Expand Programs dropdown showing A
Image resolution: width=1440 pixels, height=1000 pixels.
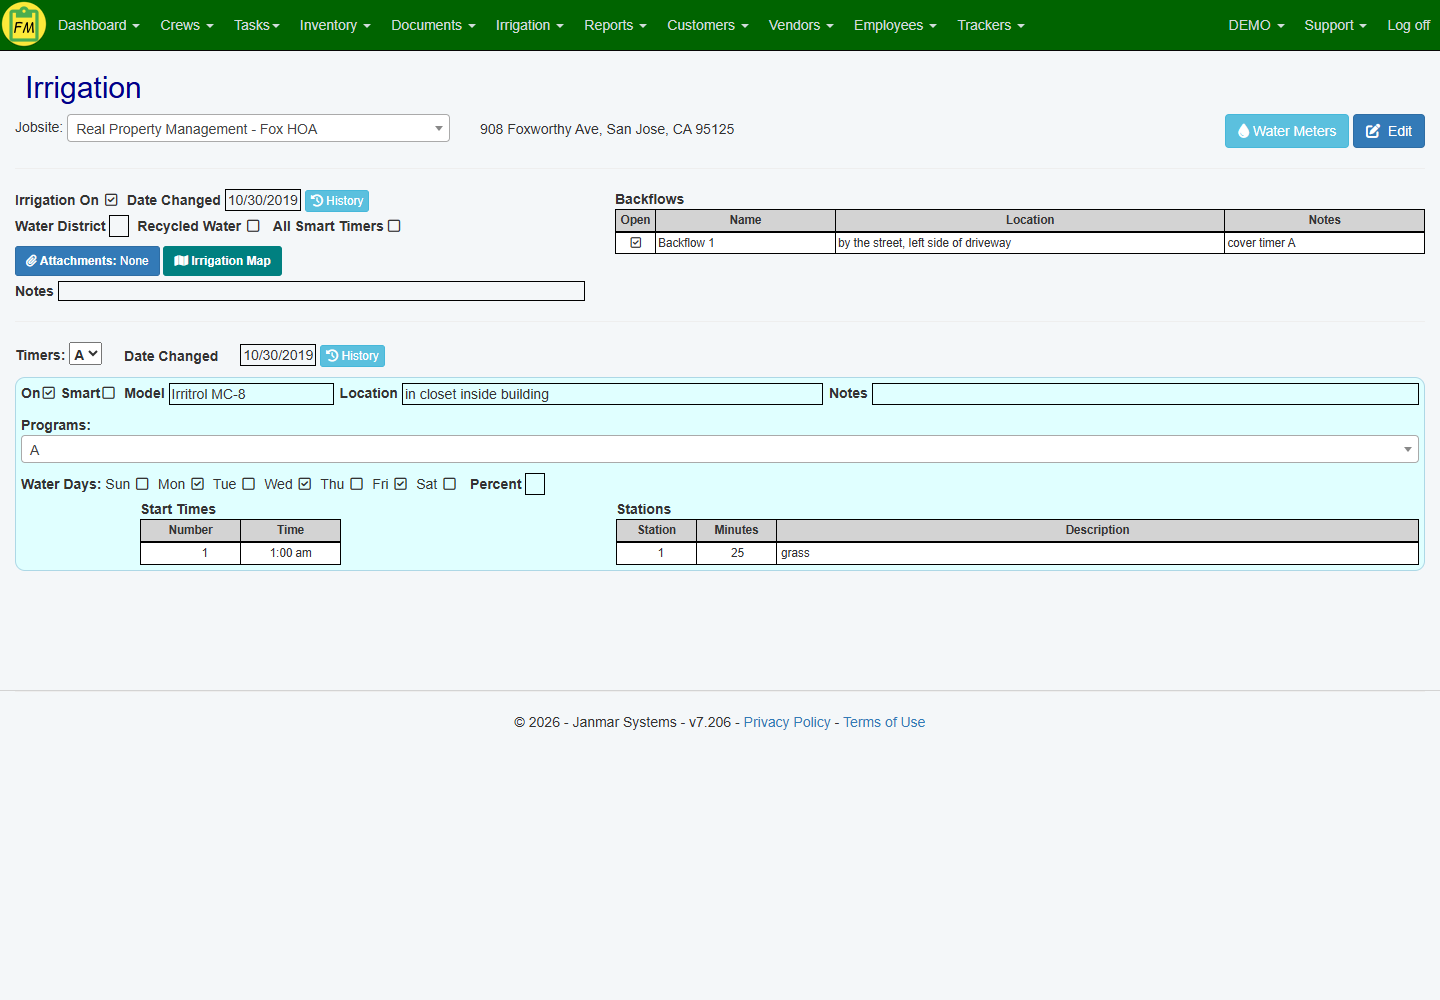pyautogui.click(x=720, y=450)
